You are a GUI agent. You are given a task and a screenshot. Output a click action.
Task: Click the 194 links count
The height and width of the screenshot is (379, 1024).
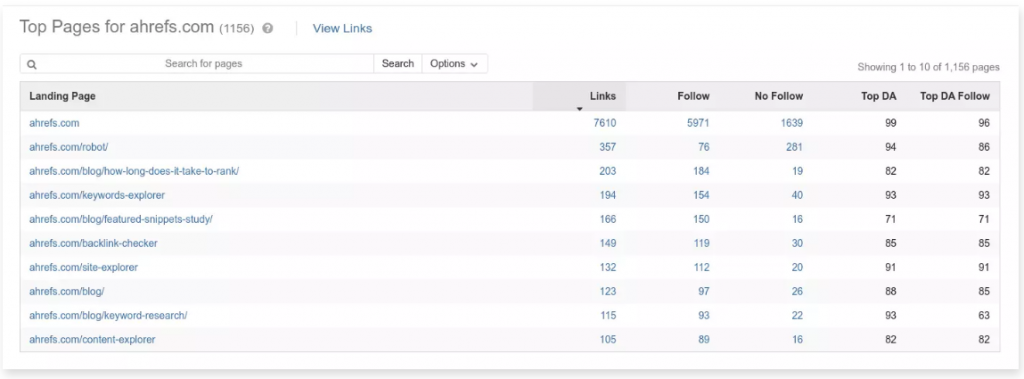(607, 195)
